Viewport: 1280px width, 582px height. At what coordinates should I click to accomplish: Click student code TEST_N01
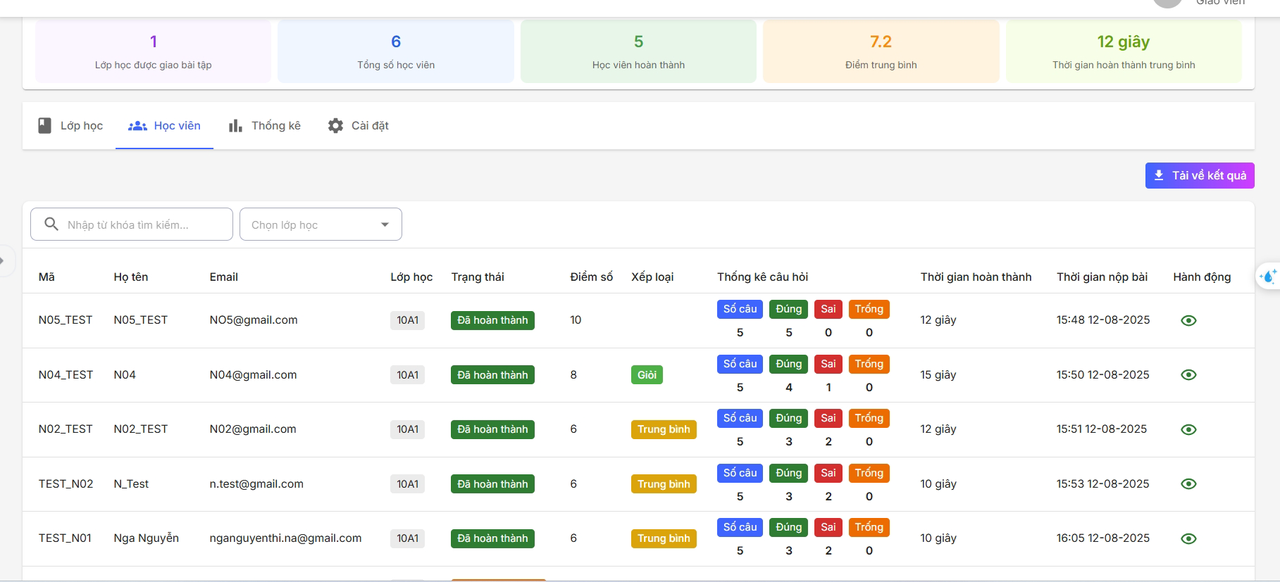point(65,538)
